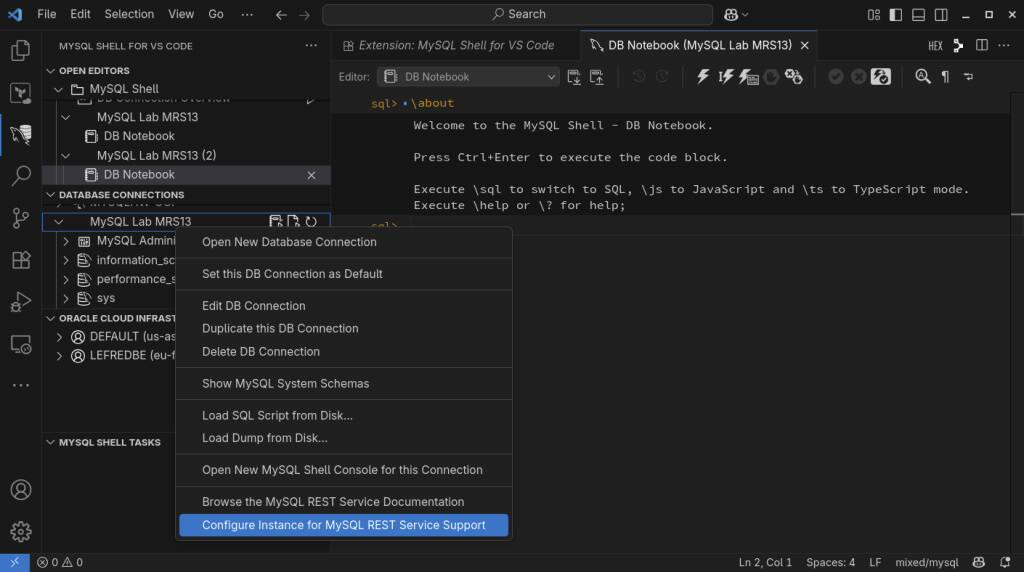Click Spaces: 4 indentation in status bar
Viewport: 1024px width, 572px height.
point(830,562)
